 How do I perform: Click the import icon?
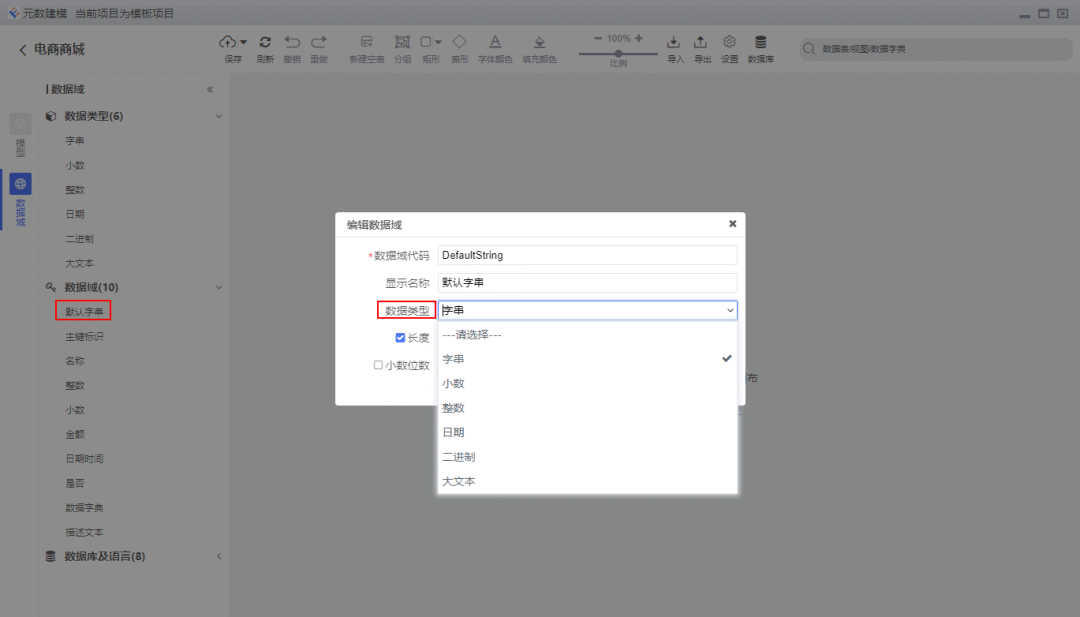pyautogui.click(x=674, y=42)
